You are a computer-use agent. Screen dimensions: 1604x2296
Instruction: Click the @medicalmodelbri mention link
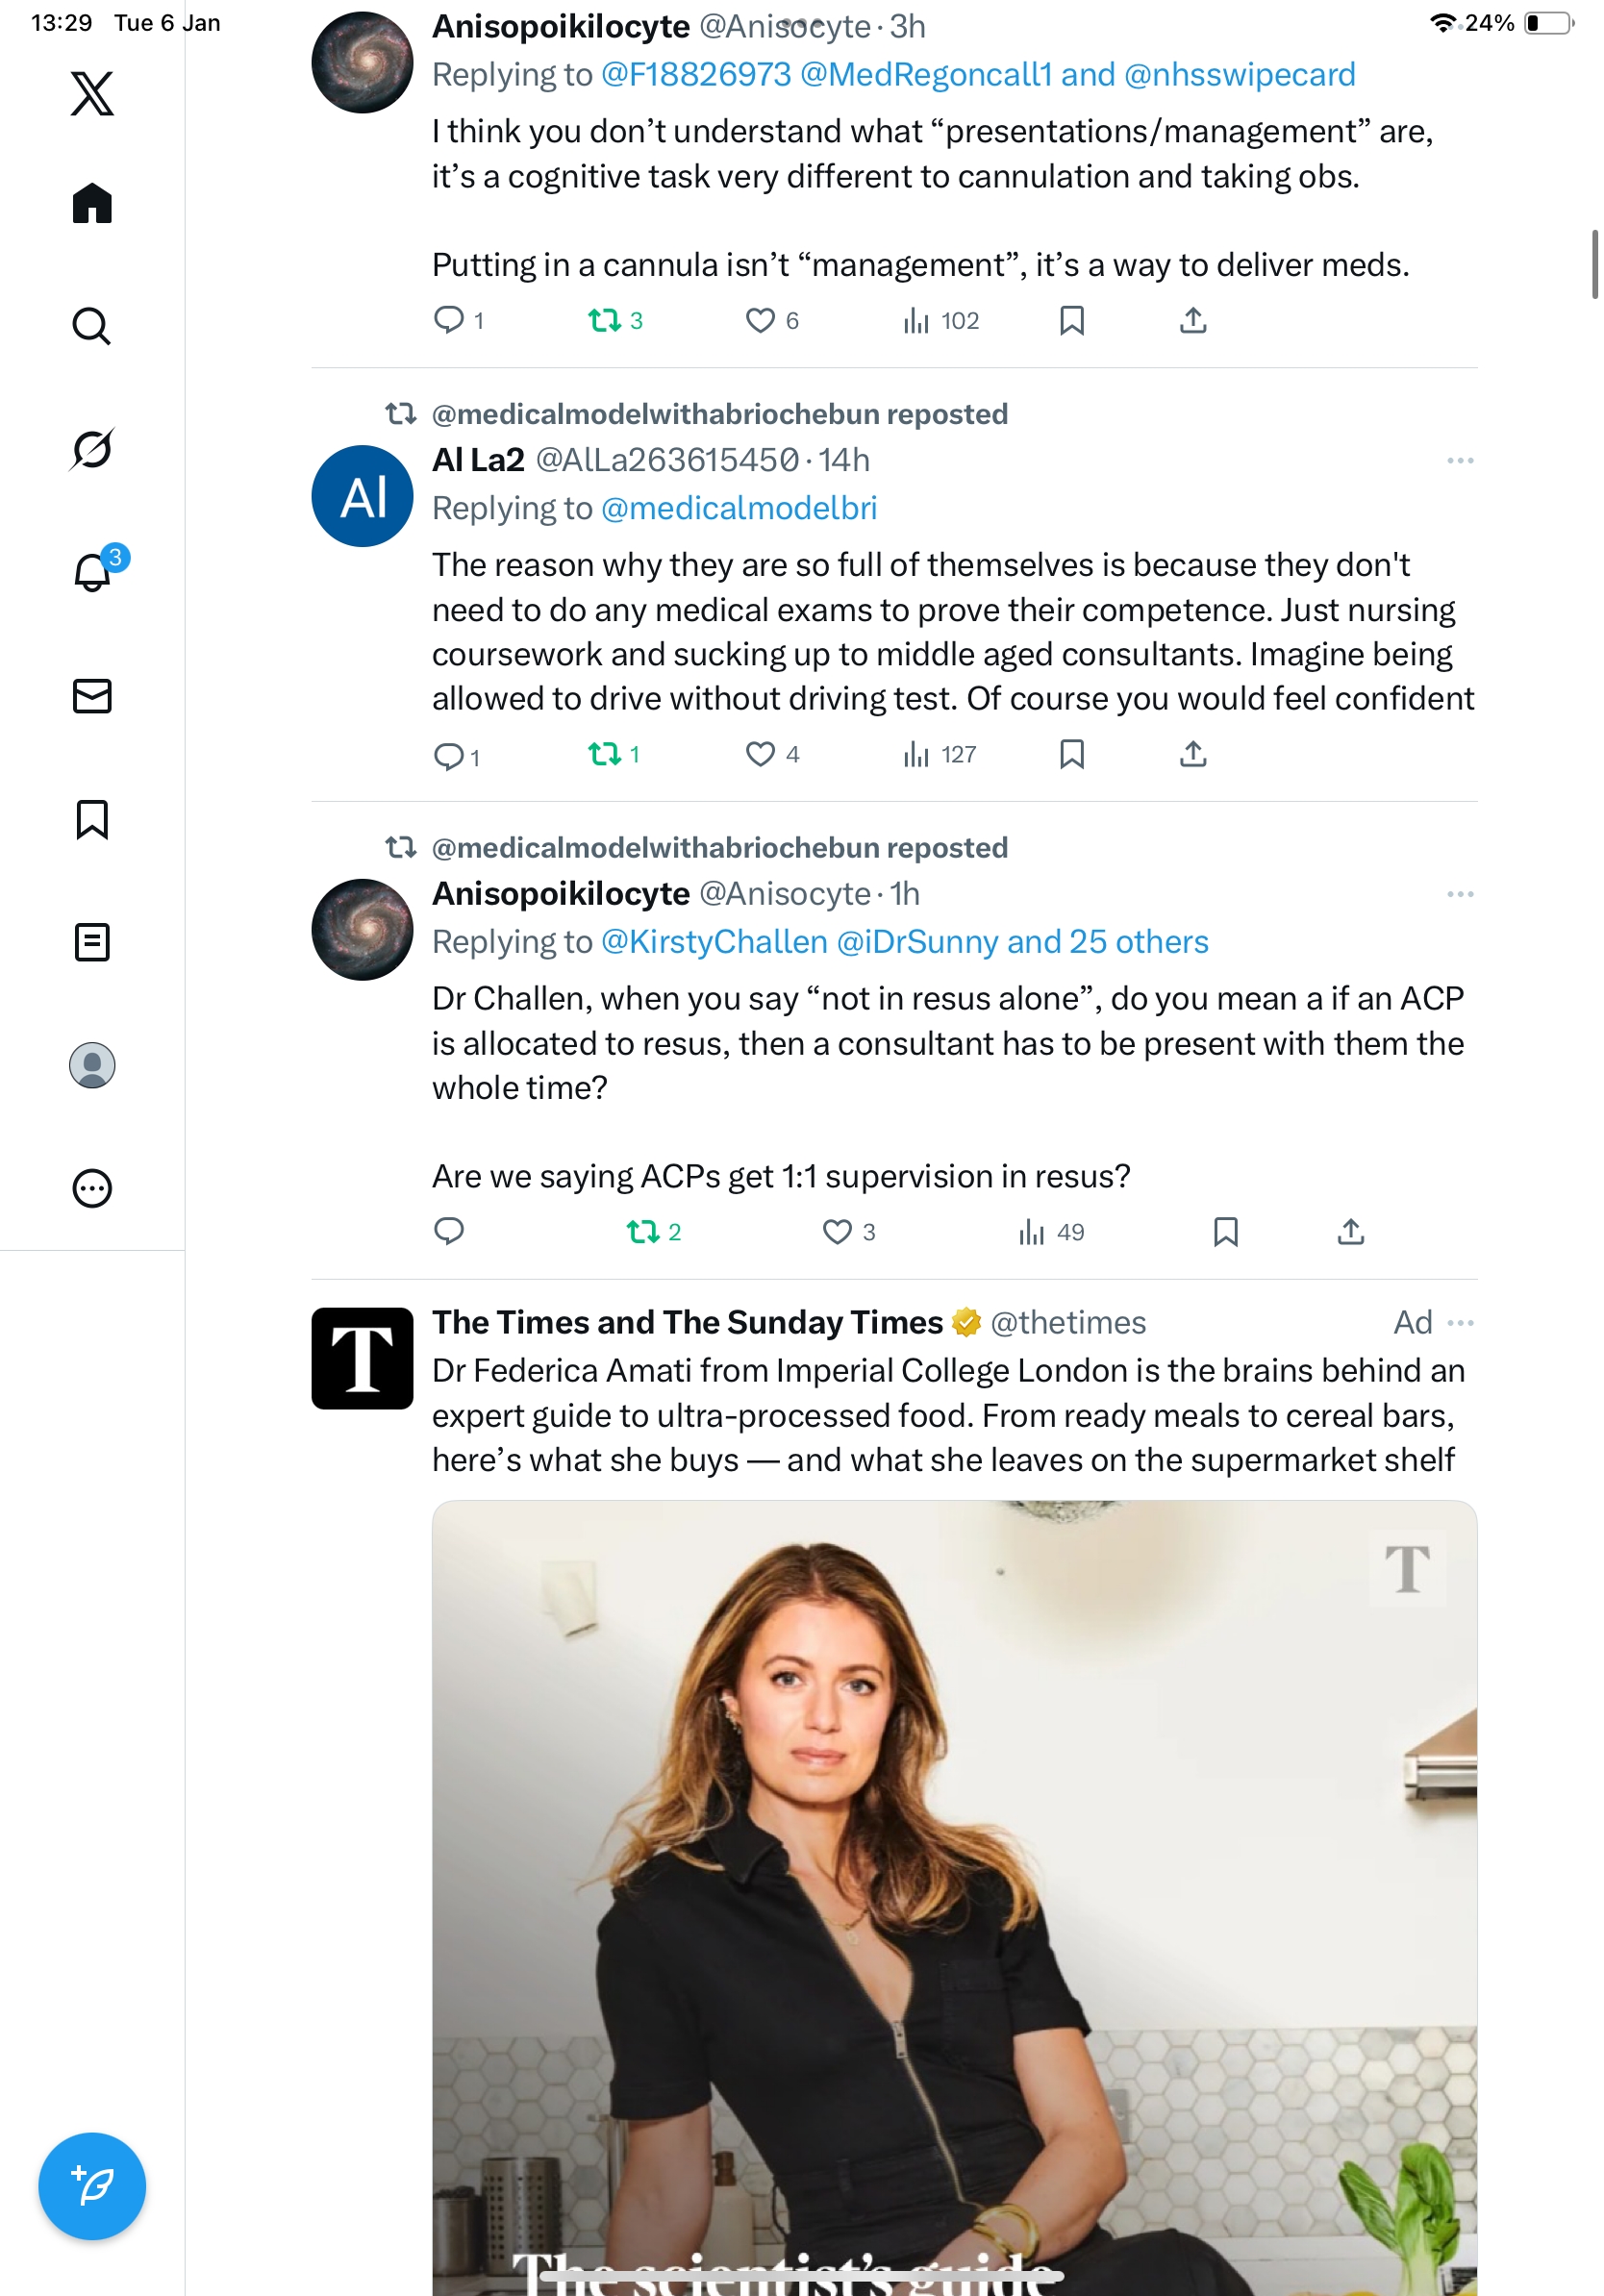coord(739,508)
